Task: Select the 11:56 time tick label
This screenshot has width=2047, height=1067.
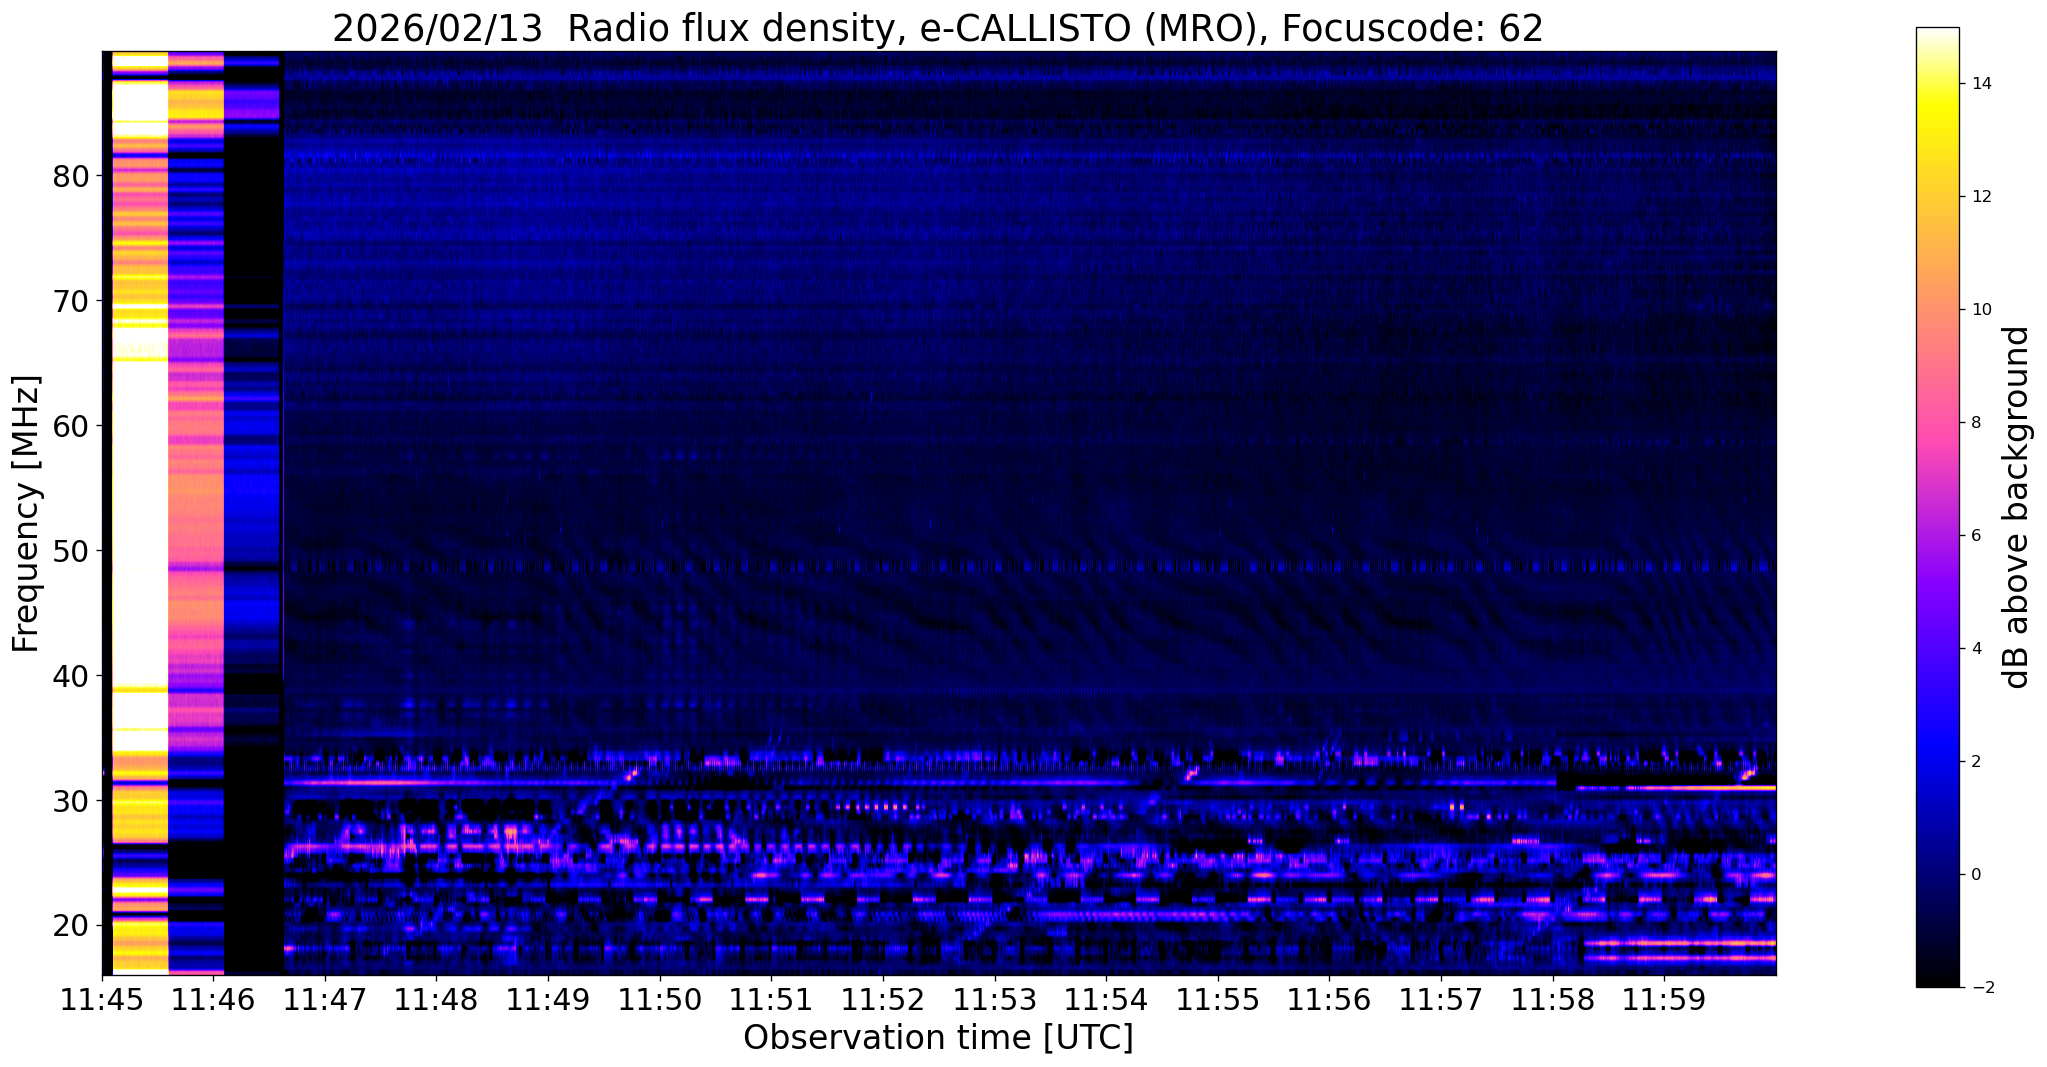Action: [1329, 1001]
